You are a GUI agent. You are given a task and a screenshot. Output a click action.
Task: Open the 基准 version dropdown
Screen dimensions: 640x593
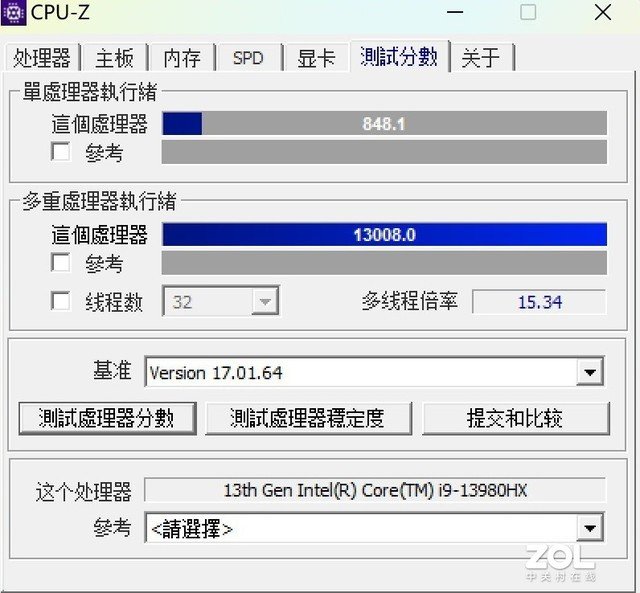tap(590, 372)
